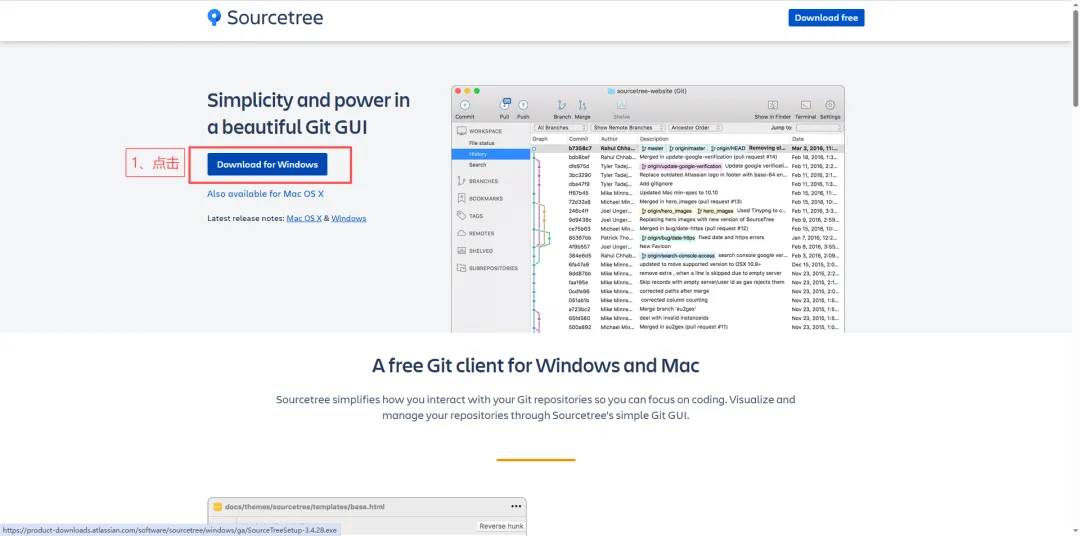Viewport: 1080px width, 536px height.
Task: Select the Merge toolbar icon
Action: click(x=582, y=105)
